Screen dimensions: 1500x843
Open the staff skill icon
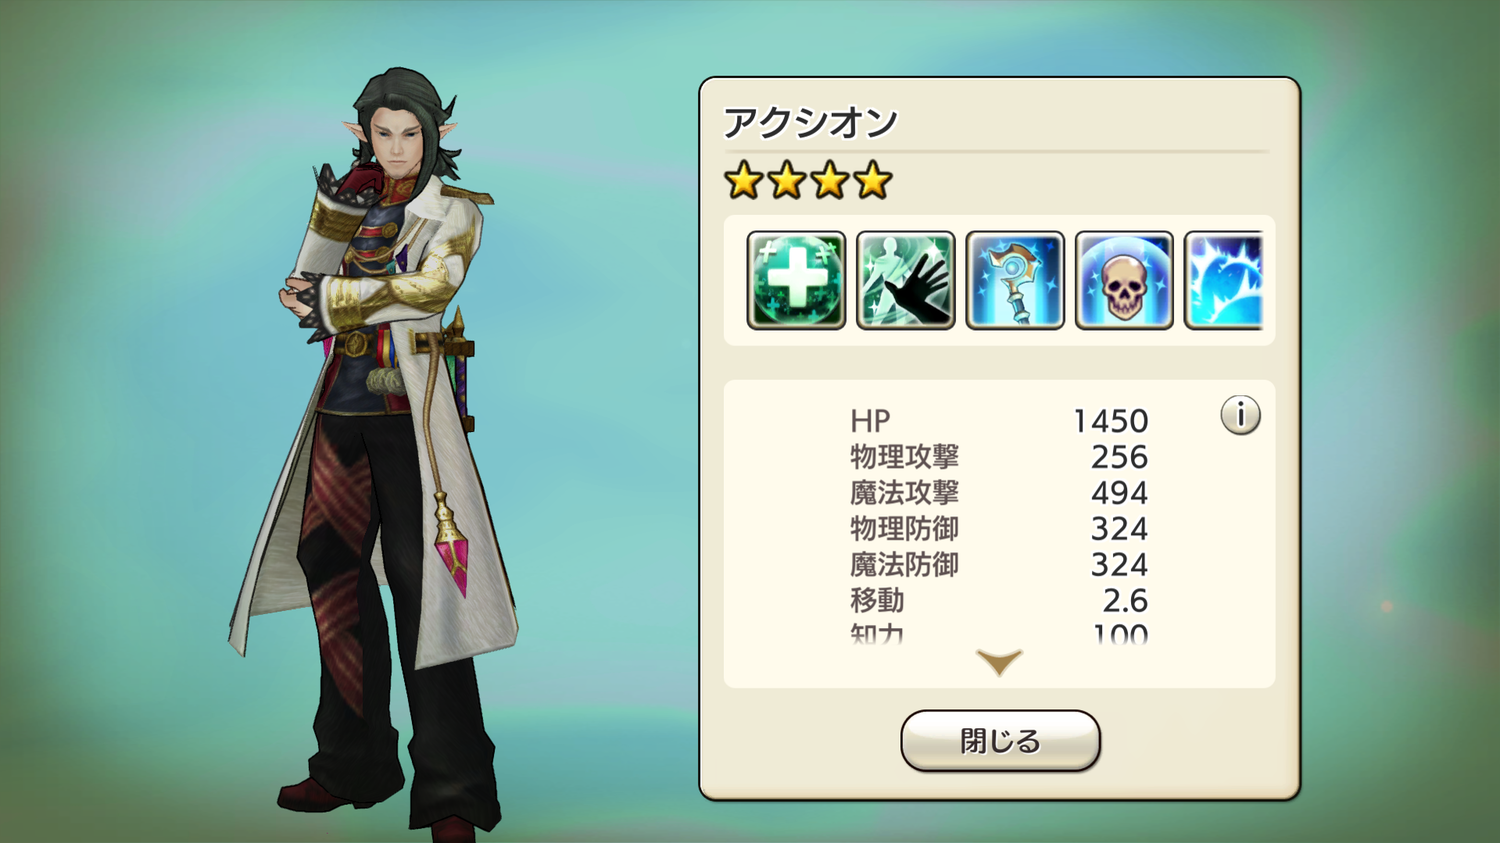click(x=1014, y=280)
